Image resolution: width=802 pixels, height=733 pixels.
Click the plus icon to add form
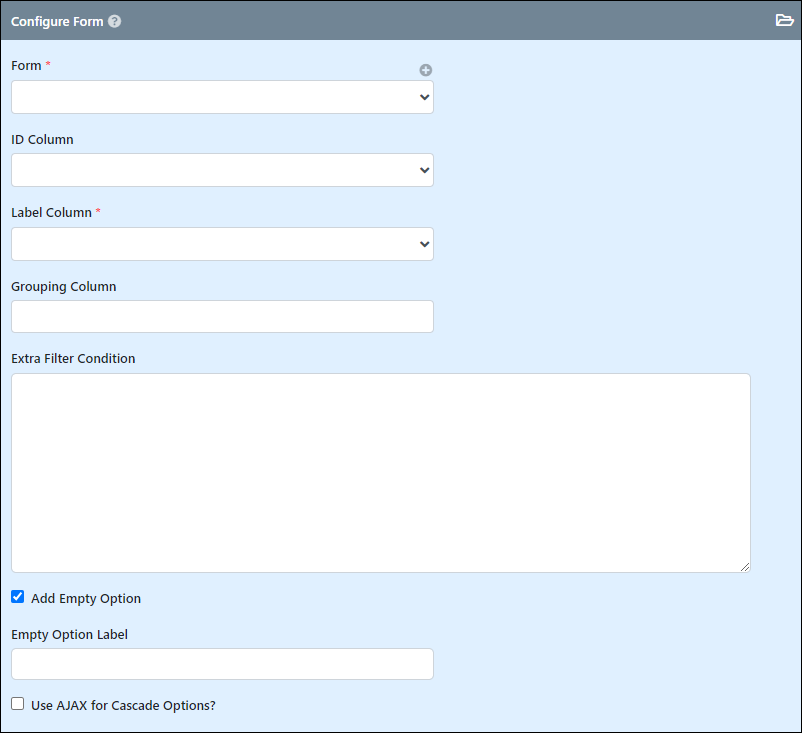click(x=426, y=70)
